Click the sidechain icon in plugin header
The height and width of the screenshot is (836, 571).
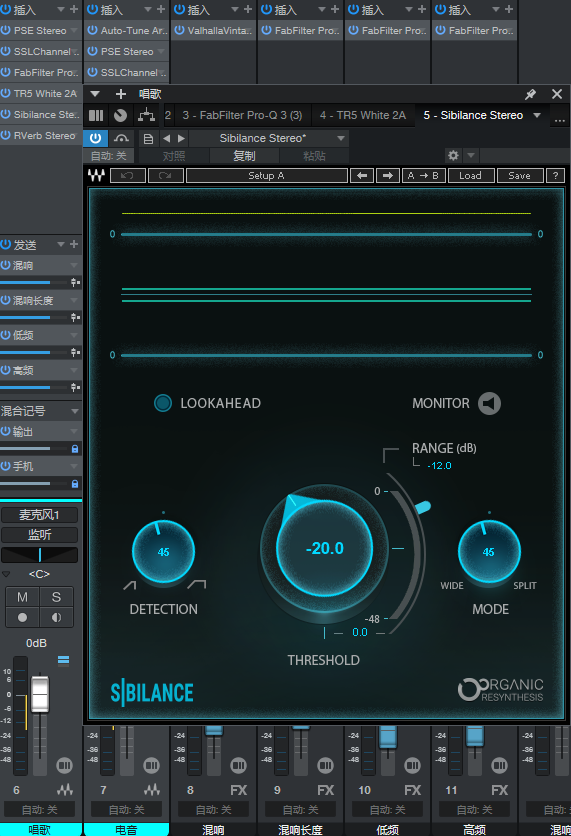pyautogui.click(x=122, y=139)
